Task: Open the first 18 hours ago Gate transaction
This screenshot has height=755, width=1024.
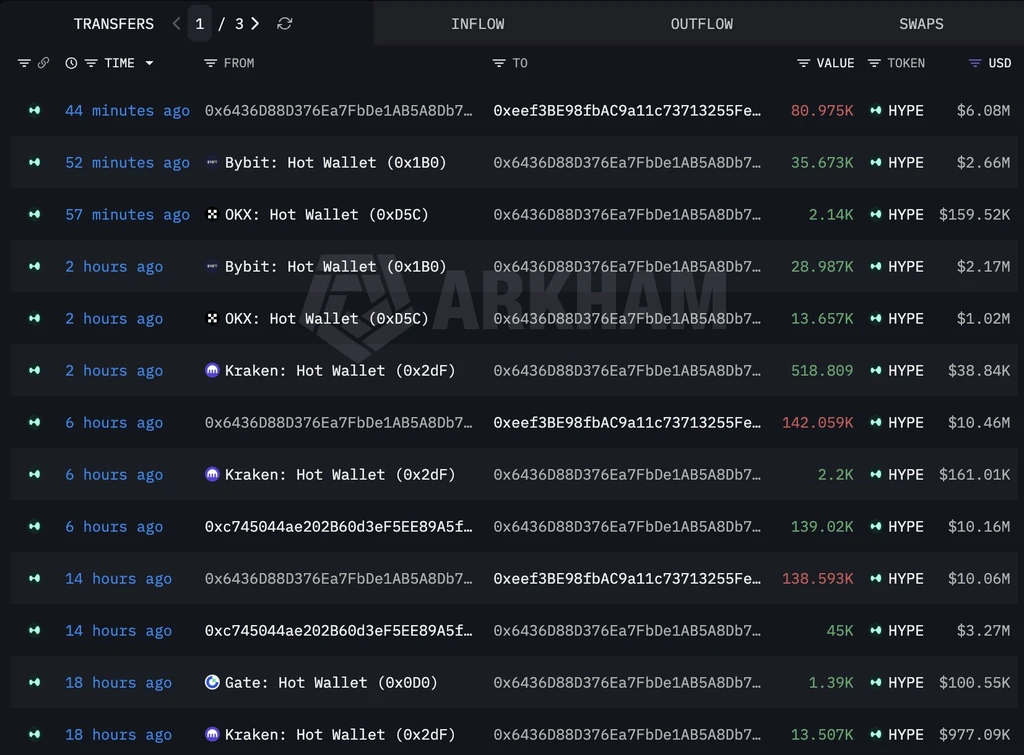Action: click(118, 683)
